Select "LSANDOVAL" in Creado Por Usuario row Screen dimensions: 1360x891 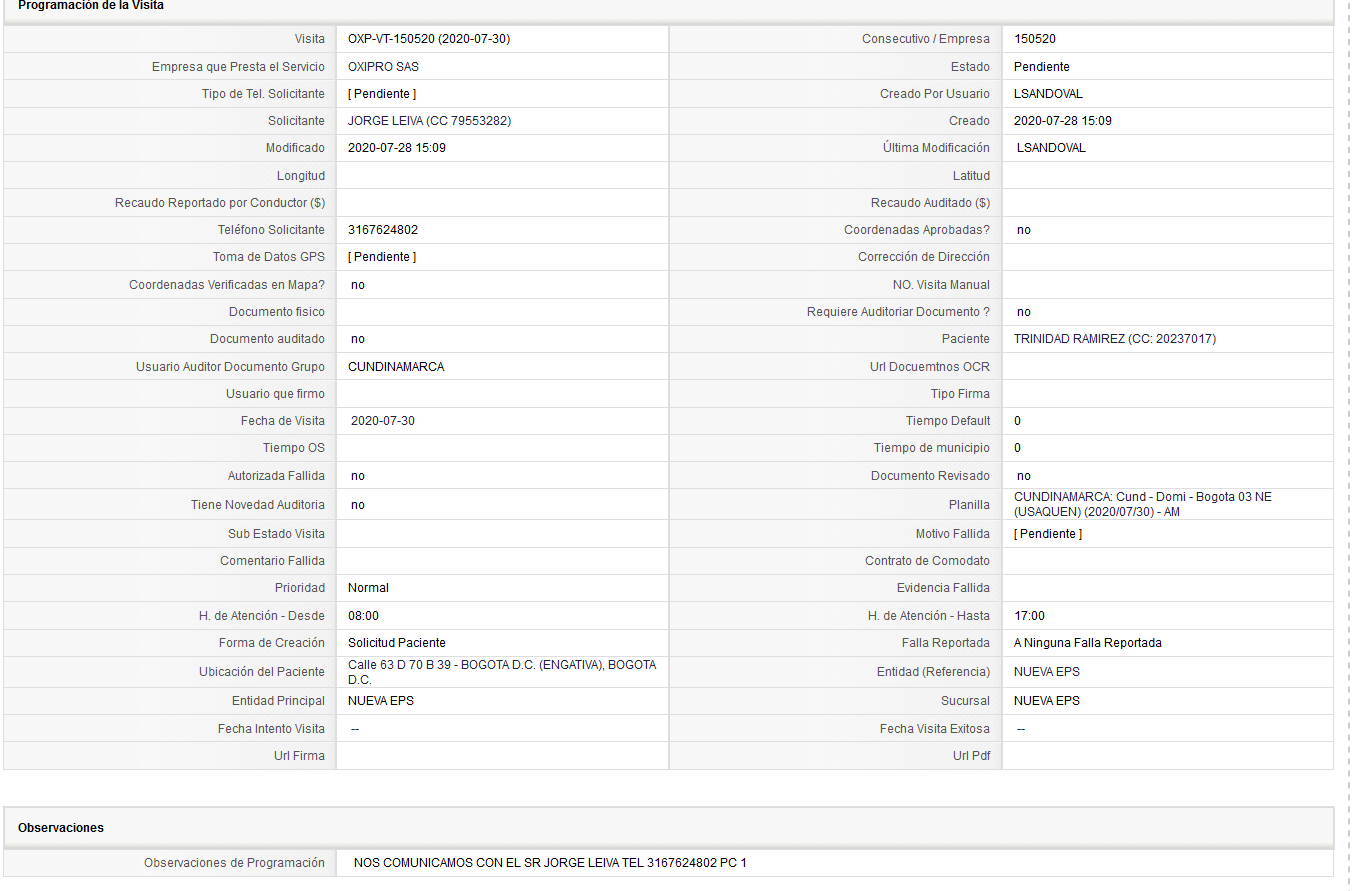(x=1048, y=94)
